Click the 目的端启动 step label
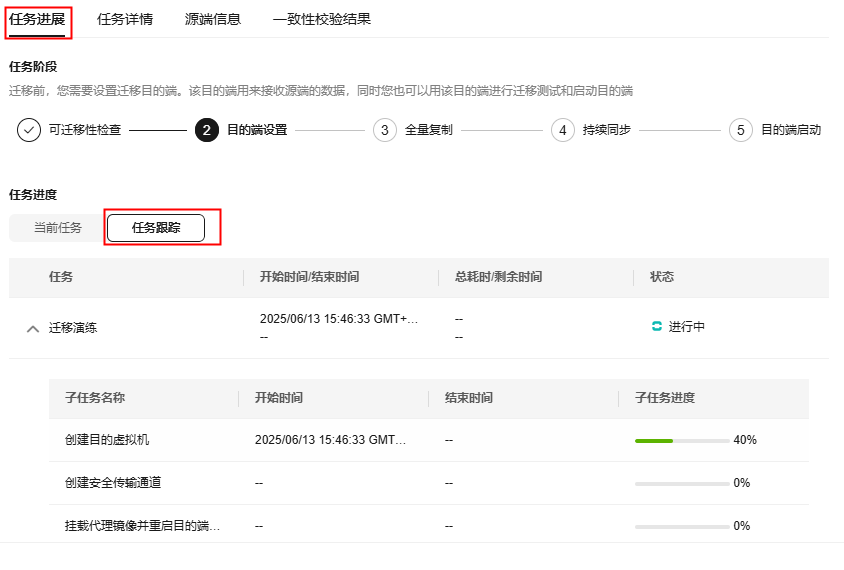This screenshot has height=570, width=844. [791, 130]
